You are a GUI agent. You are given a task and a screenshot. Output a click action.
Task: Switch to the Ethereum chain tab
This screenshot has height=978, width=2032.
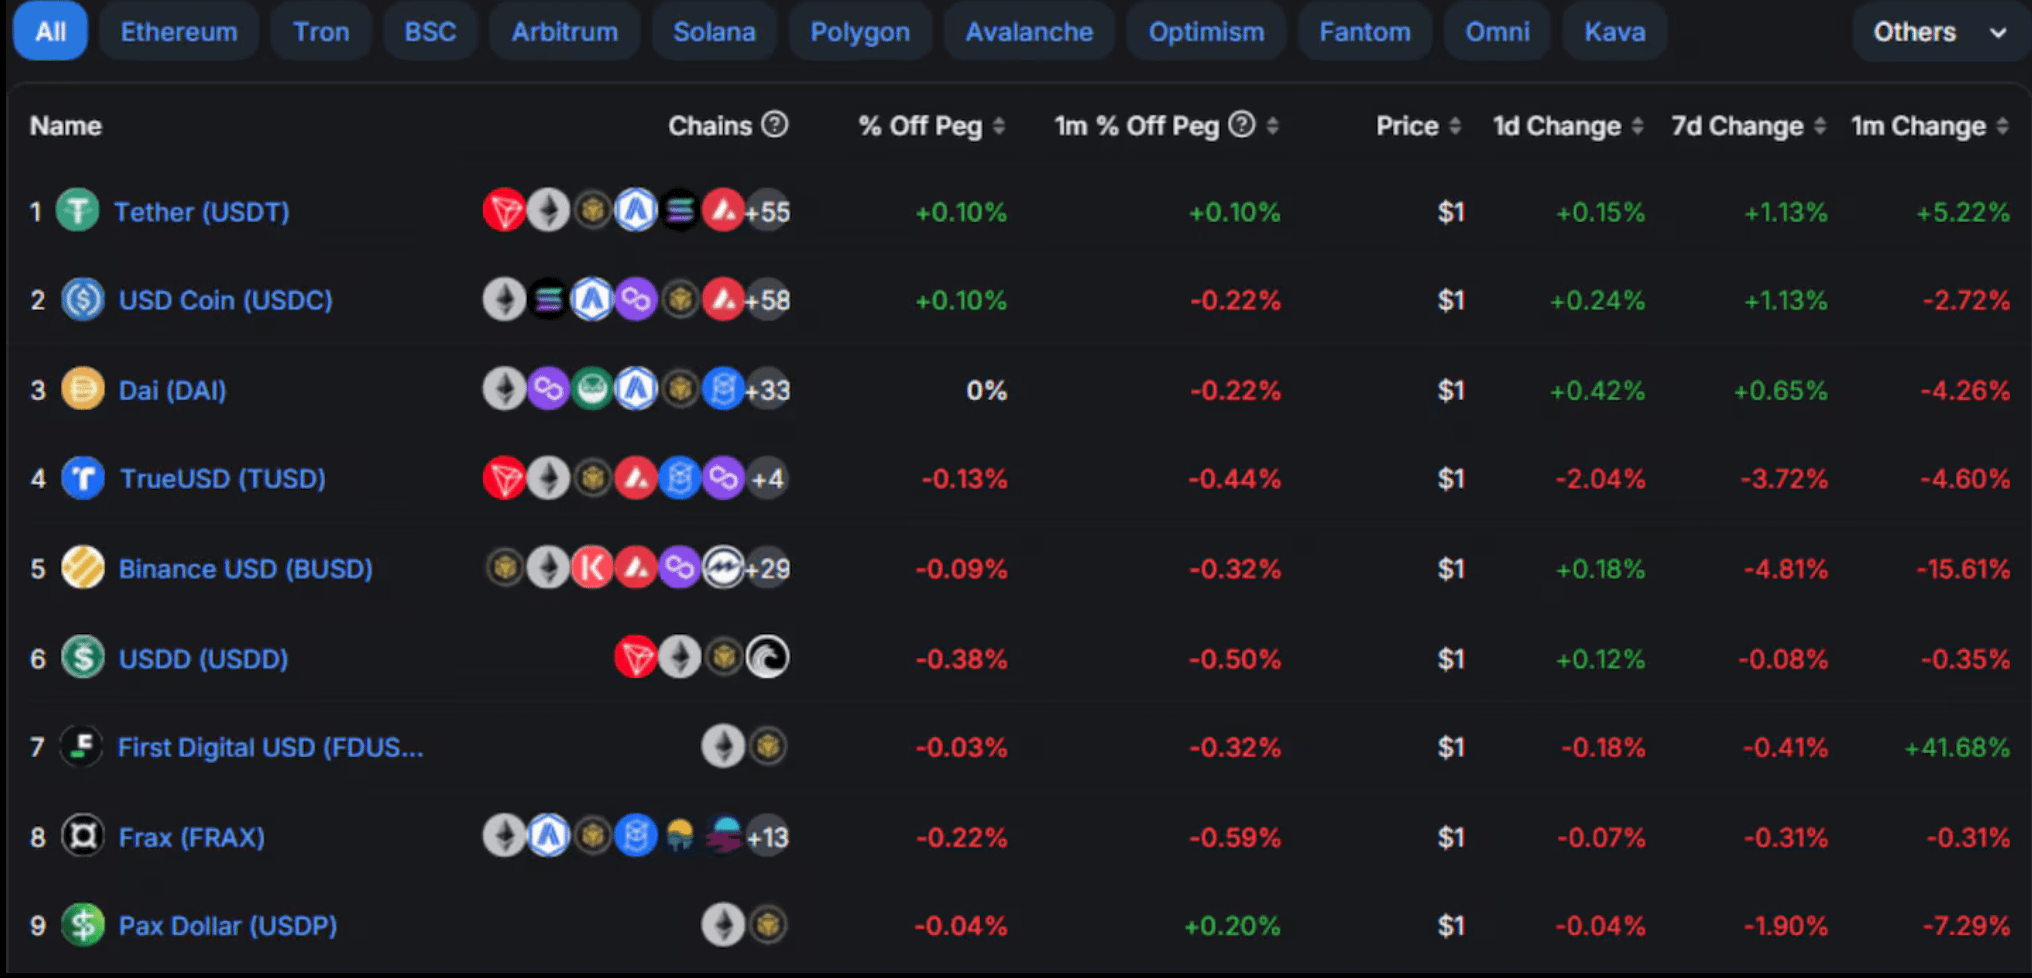click(x=179, y=32)
